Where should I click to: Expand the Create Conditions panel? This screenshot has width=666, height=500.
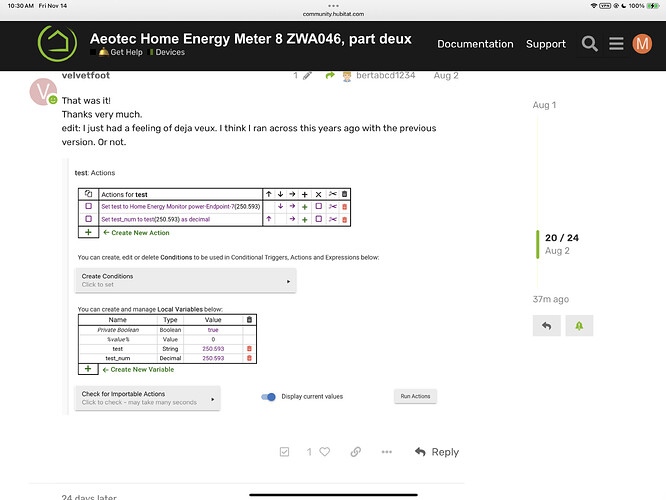186,280
